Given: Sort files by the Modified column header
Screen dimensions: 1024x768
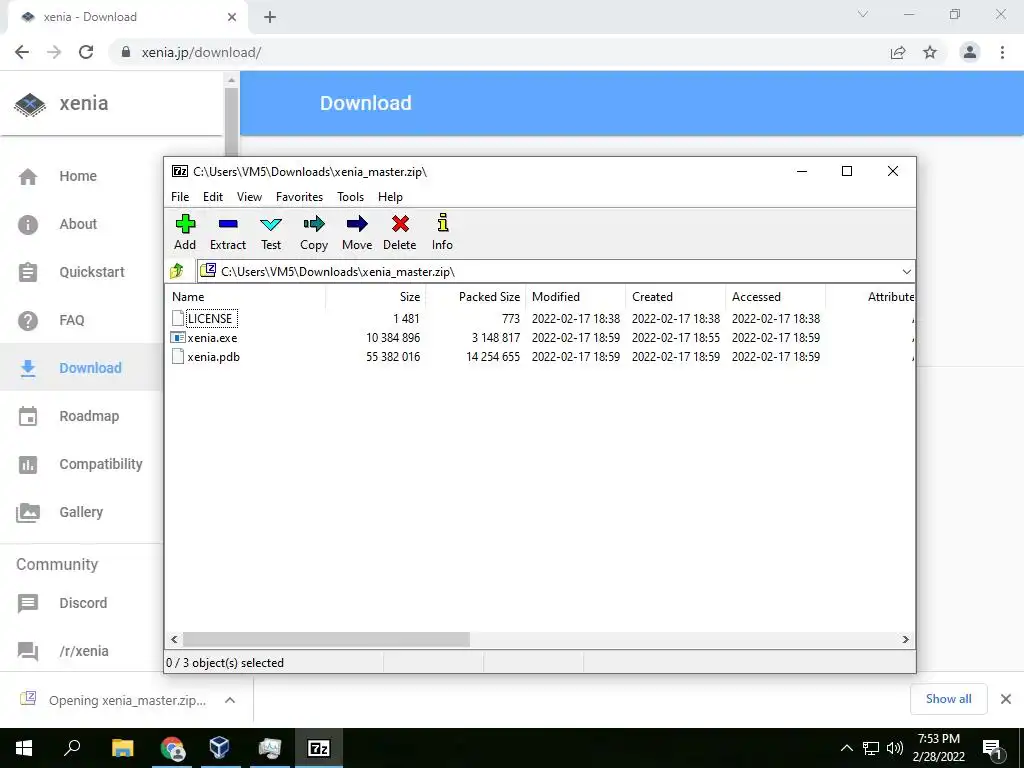Looking at the screenshot, I should coord(575,296).
